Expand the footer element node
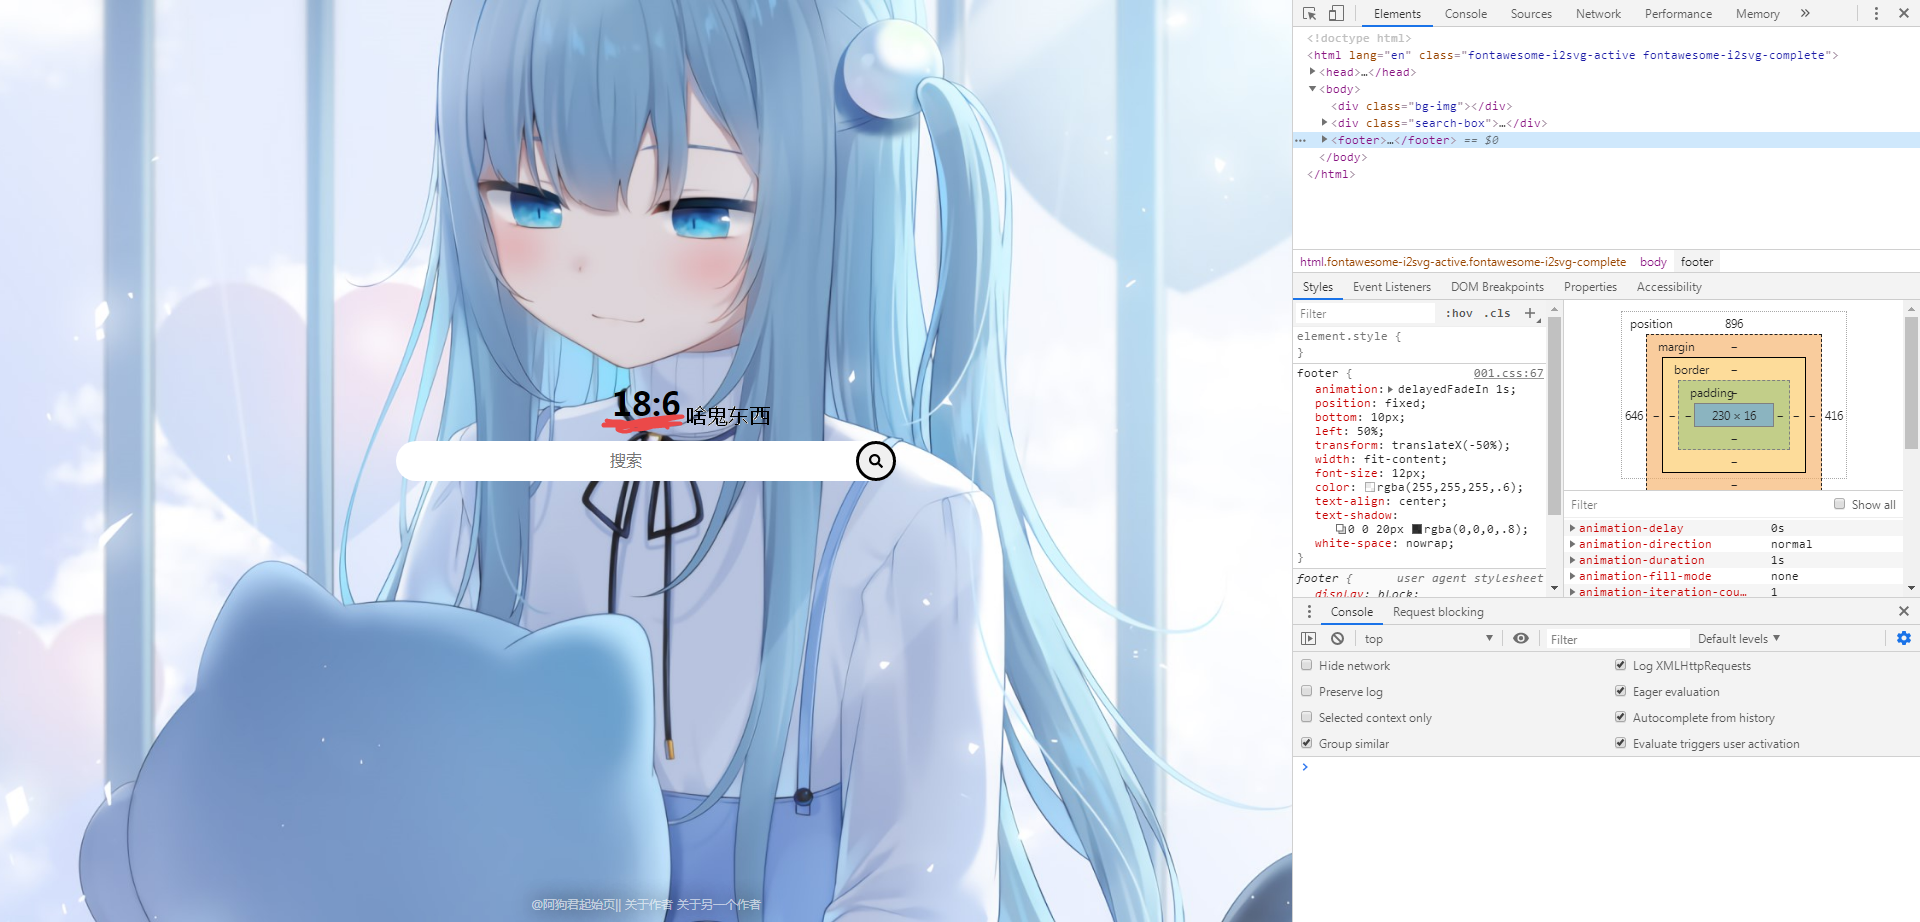Viewport: 1920px width, 922px height. pos(1325,140)
